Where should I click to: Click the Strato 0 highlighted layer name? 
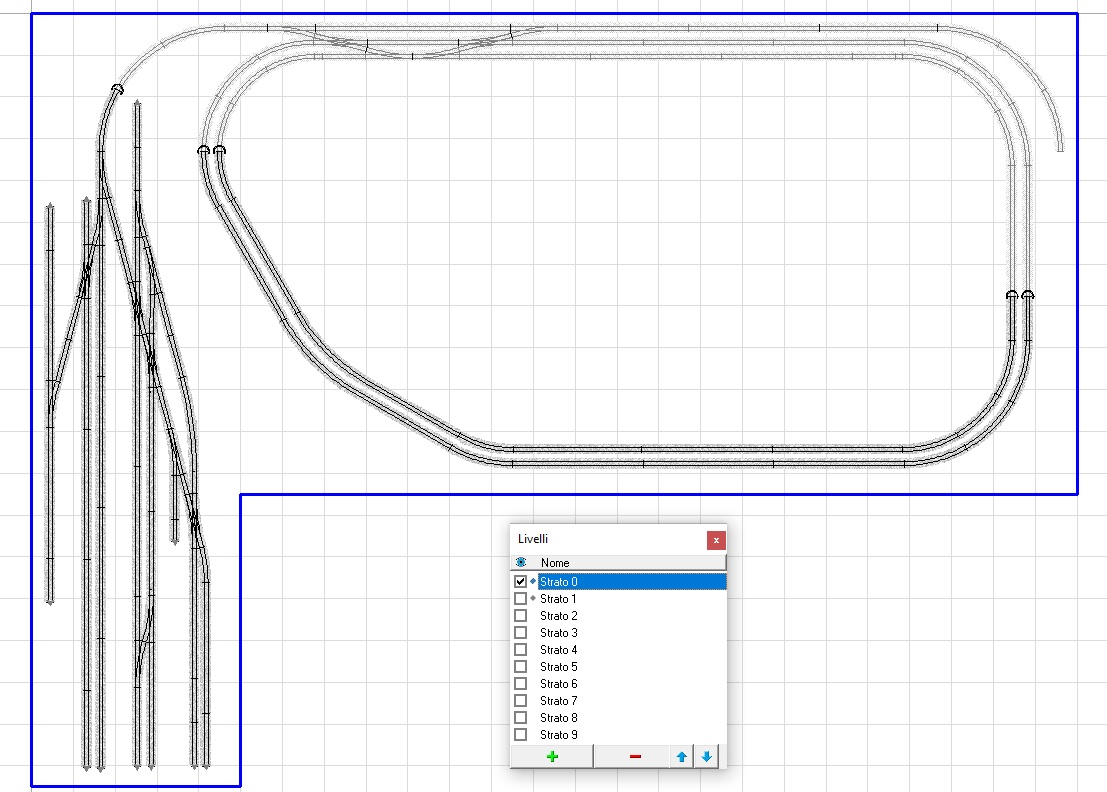tap(559, 582)
